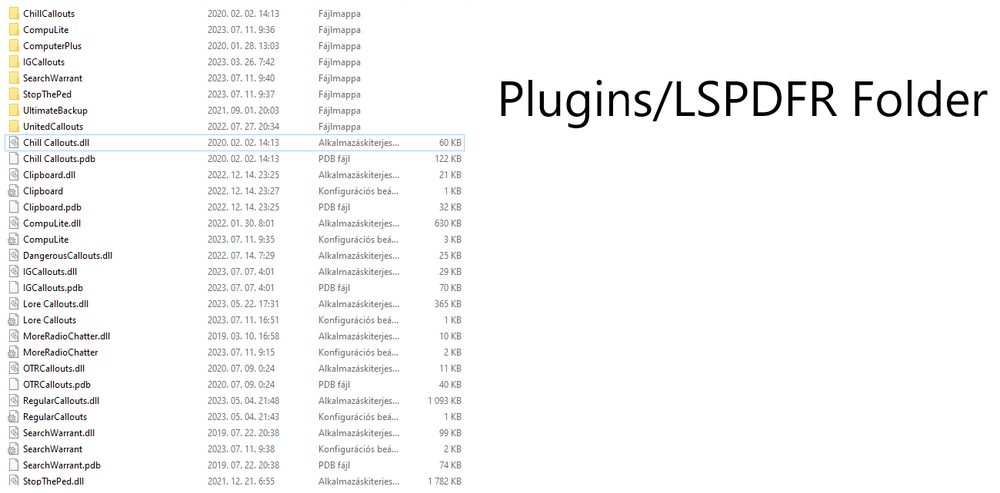Click the date '2023. 05. 04. 21:48'

click(243, 401)
